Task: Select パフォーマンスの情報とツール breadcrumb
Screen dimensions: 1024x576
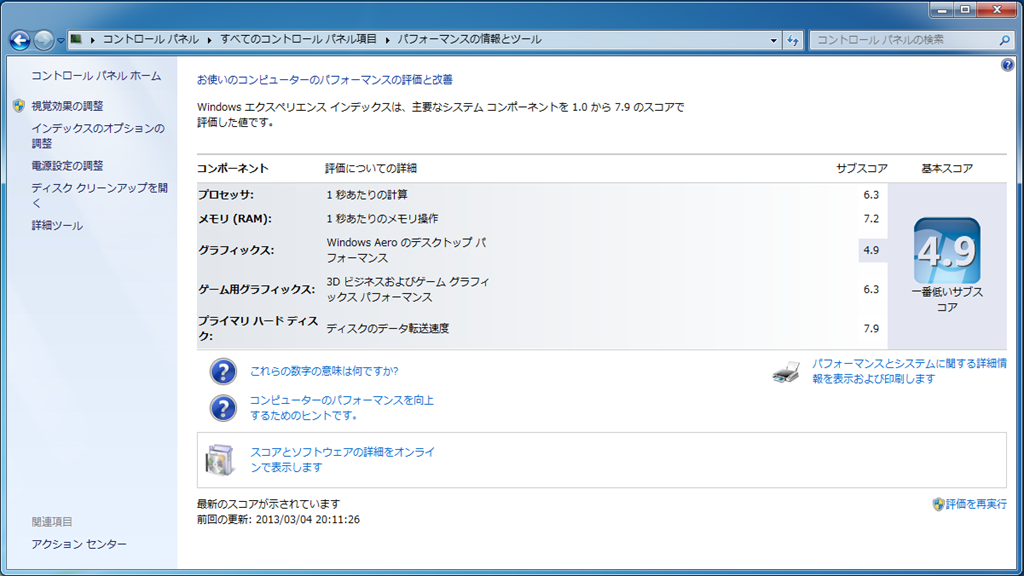Action: click(470, 39)
